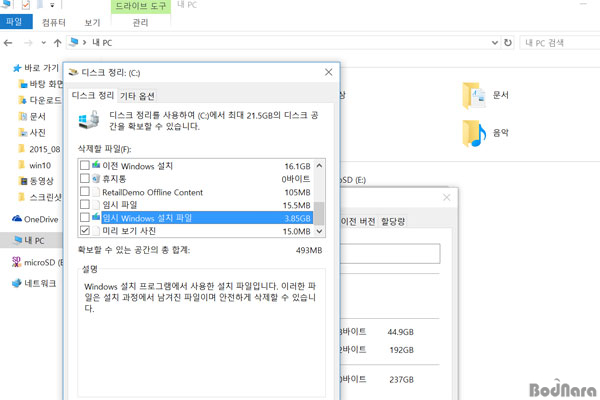Enable RetailDemo Offline Content checkbox
The height and width of the screenshot is (400, 600).
click(85, 191)
